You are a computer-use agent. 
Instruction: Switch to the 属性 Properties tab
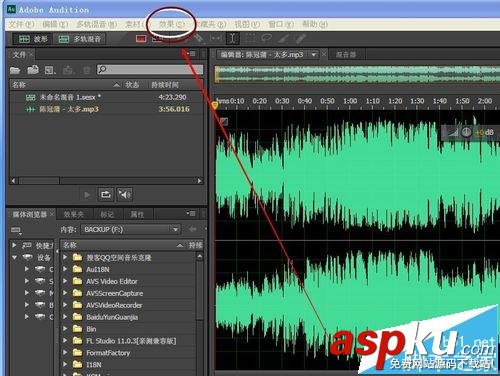pos(137,215)
